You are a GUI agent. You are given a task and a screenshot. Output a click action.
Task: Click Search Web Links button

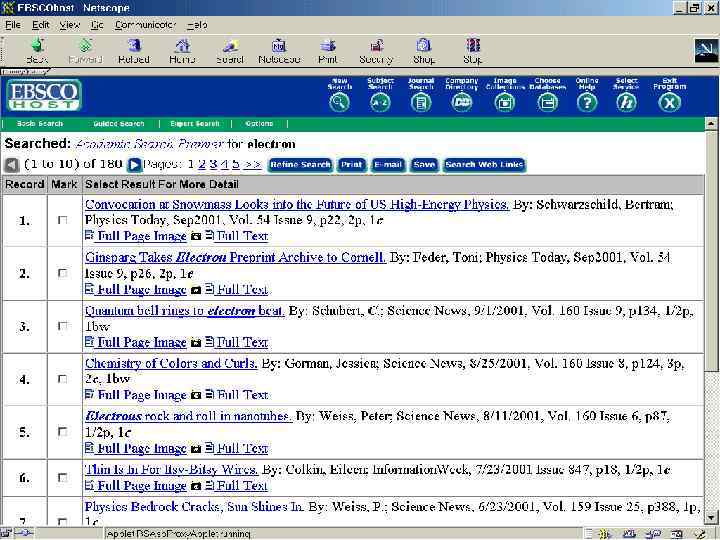[x=484, y=165]
